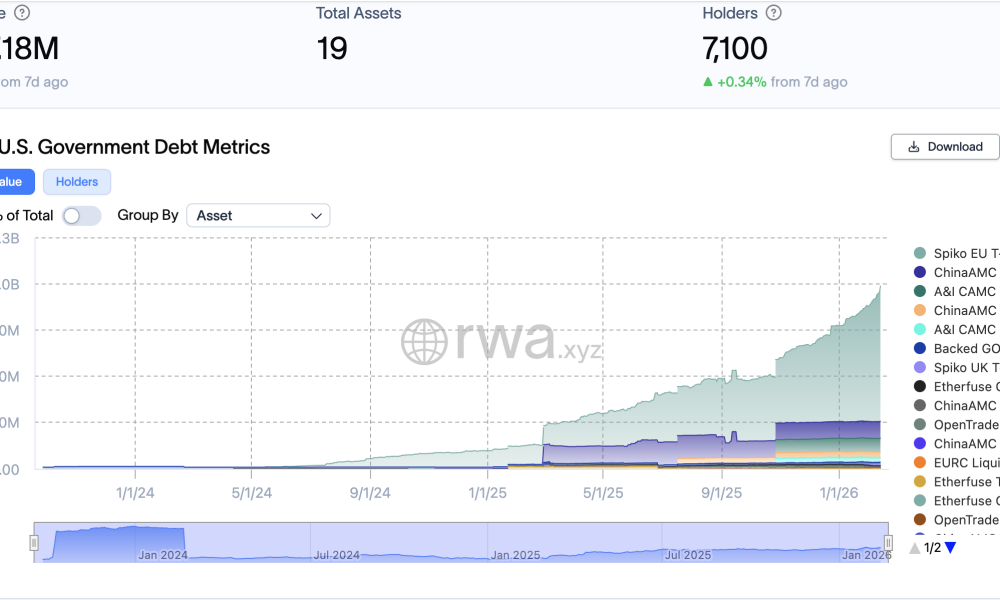The image size is (1000, 600).
Task: Click the help icon at top-left metric
Action: point(22,13)
